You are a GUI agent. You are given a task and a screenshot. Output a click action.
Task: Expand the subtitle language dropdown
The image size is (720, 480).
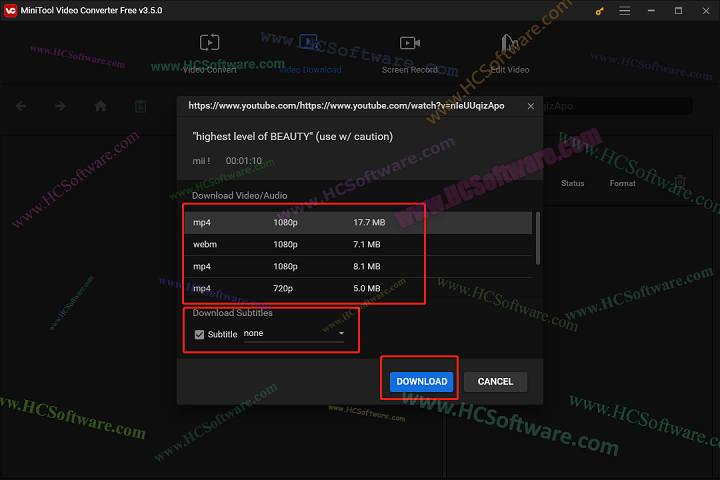click(x=294, y=333)
